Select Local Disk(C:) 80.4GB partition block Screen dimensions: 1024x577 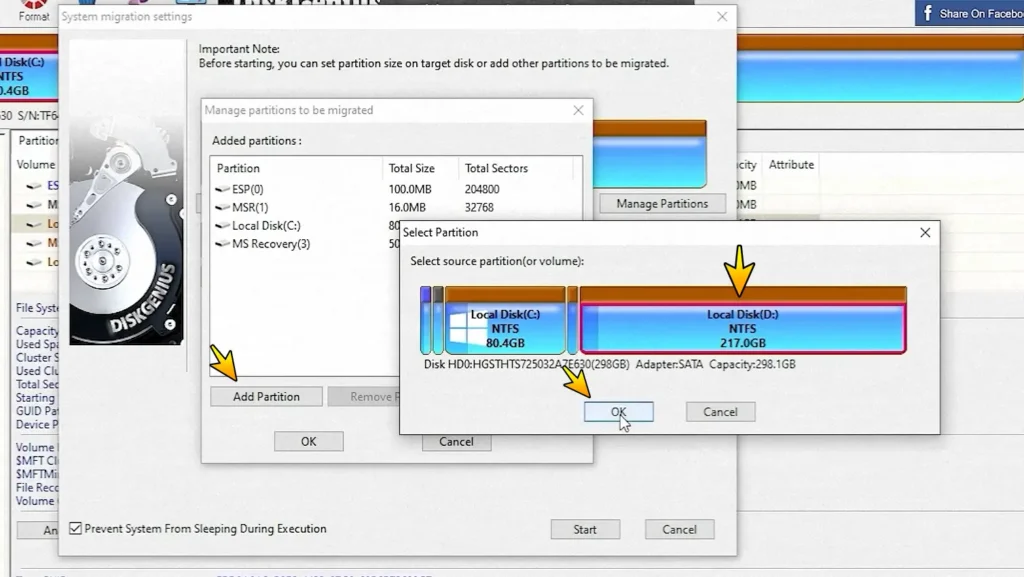tap(505, 320)
